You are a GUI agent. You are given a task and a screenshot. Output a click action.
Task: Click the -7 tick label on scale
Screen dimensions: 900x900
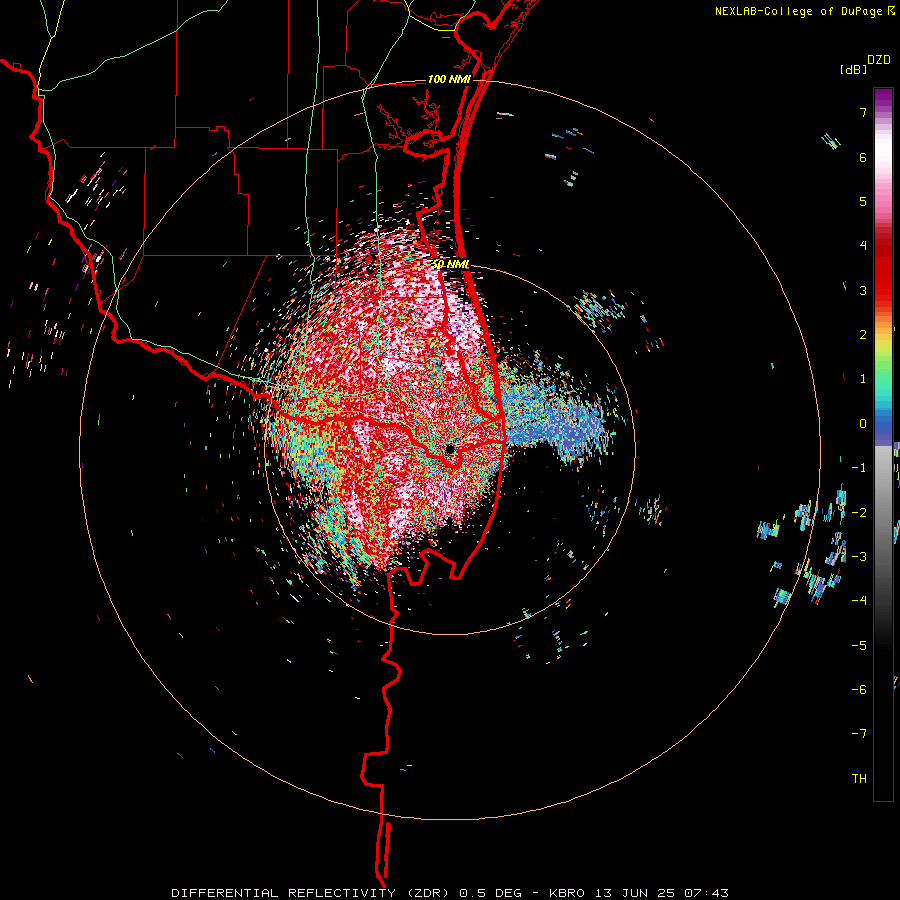859,734
